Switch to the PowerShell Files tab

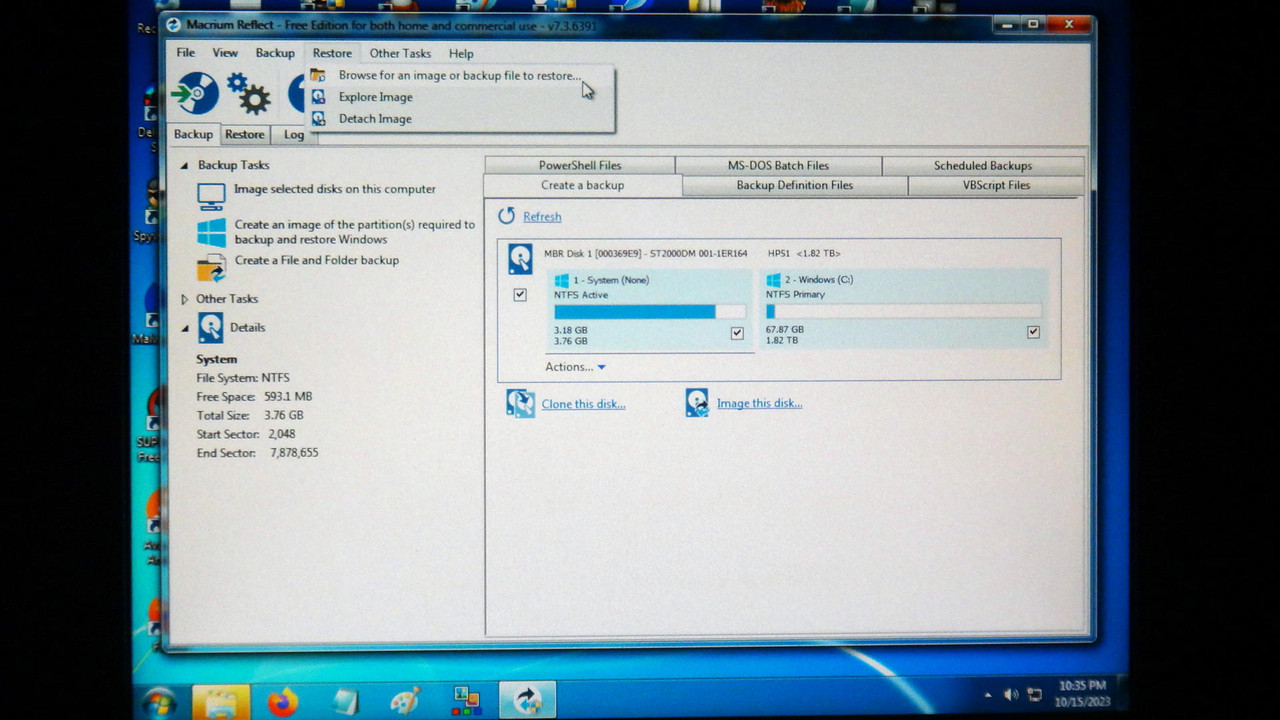pyautogui.click(x=580, y=165)
